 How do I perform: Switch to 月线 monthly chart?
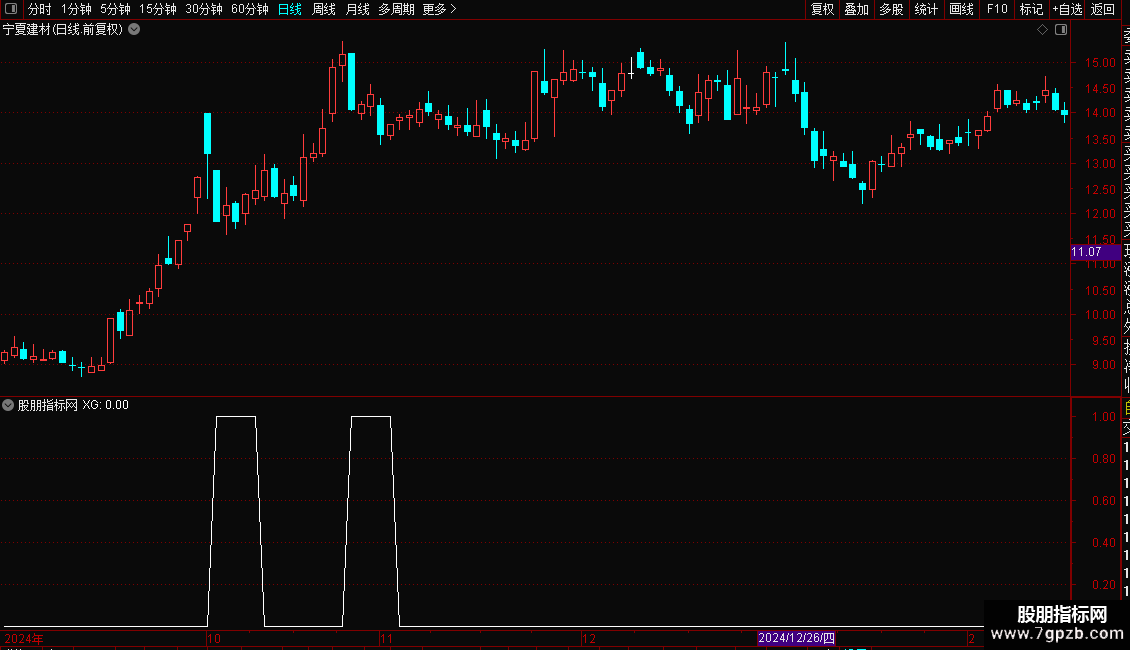(357, 9)
